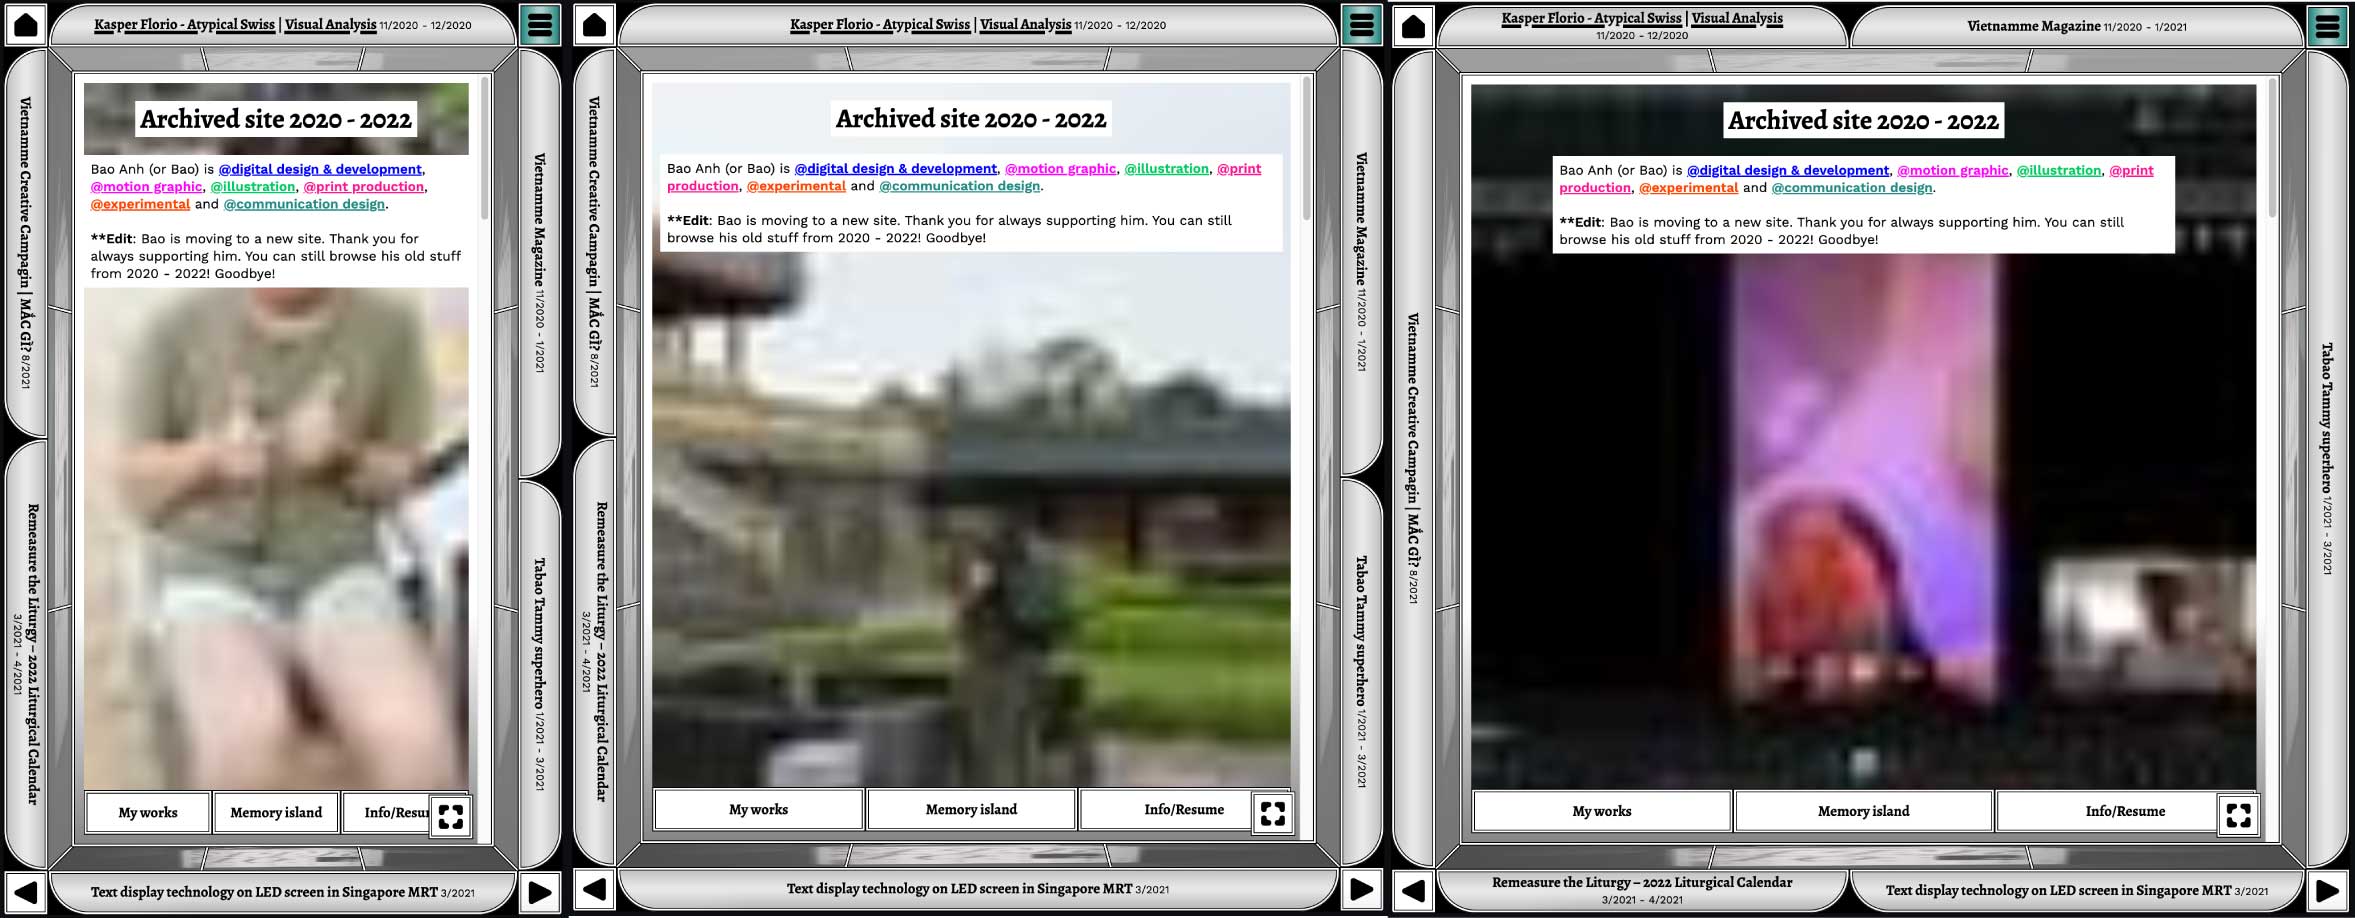The image size is (2355, 918).
Task: Open the Vietnamme Magazine top tab in rightmost layout
Action: click(x=2076, y=26)
